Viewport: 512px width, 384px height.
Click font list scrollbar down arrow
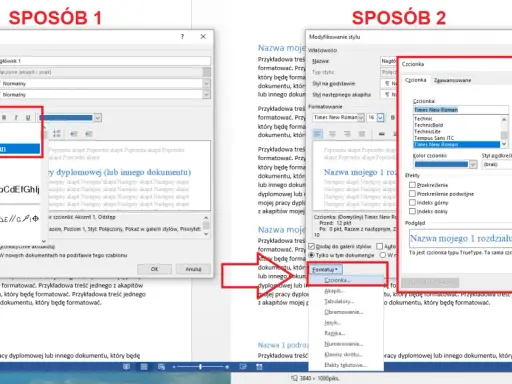click(504, 144)
